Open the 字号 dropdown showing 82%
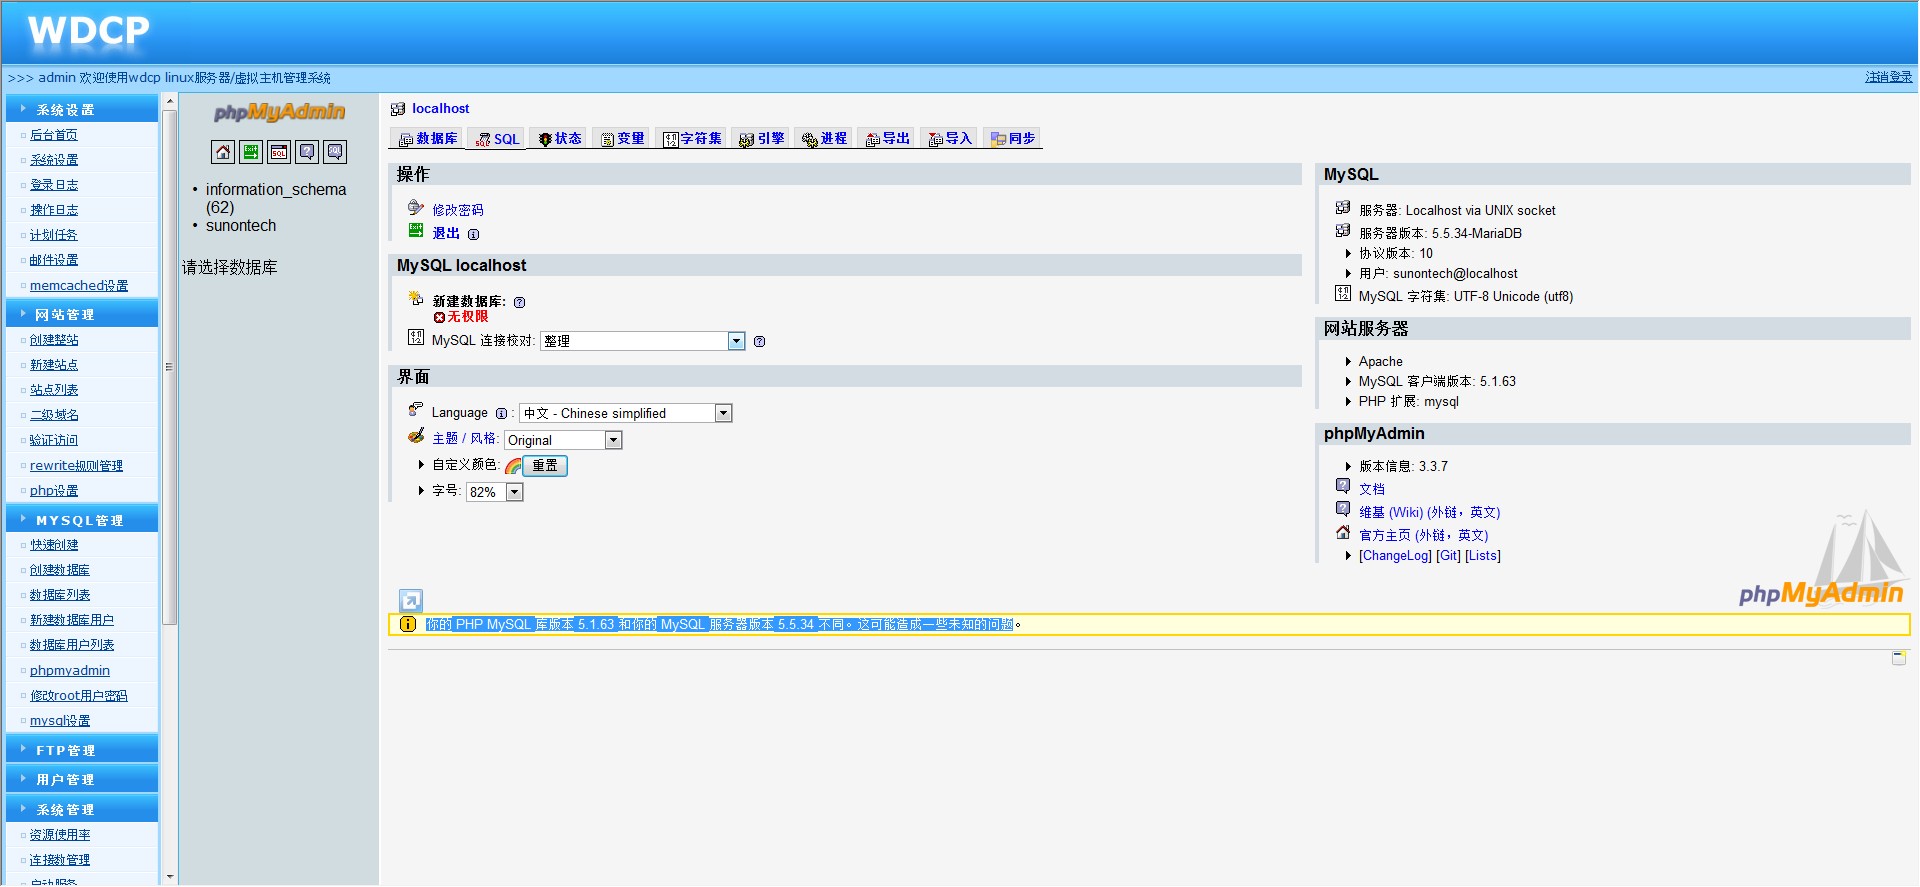This screenshot has width=1920, height=887. 495,492
